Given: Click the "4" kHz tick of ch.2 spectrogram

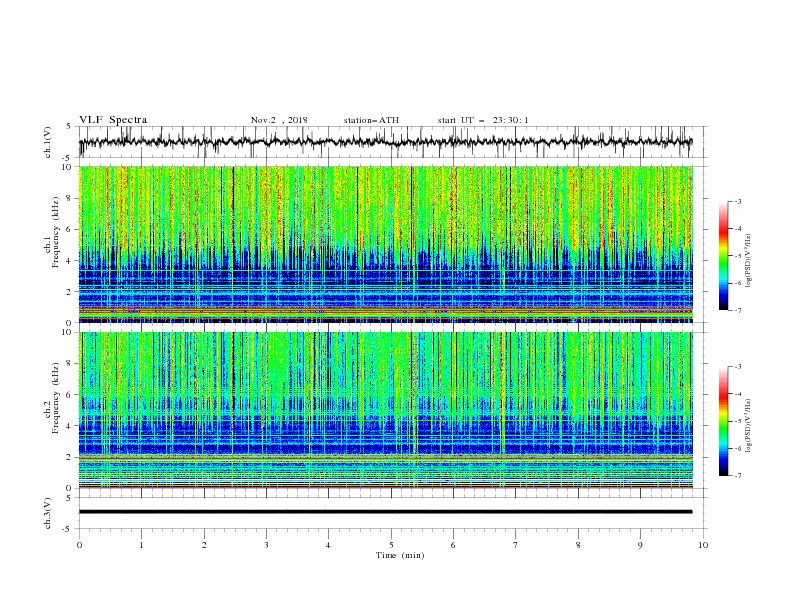Looking at the screenshot, I should pyautogui.click(x=70, y=426).
